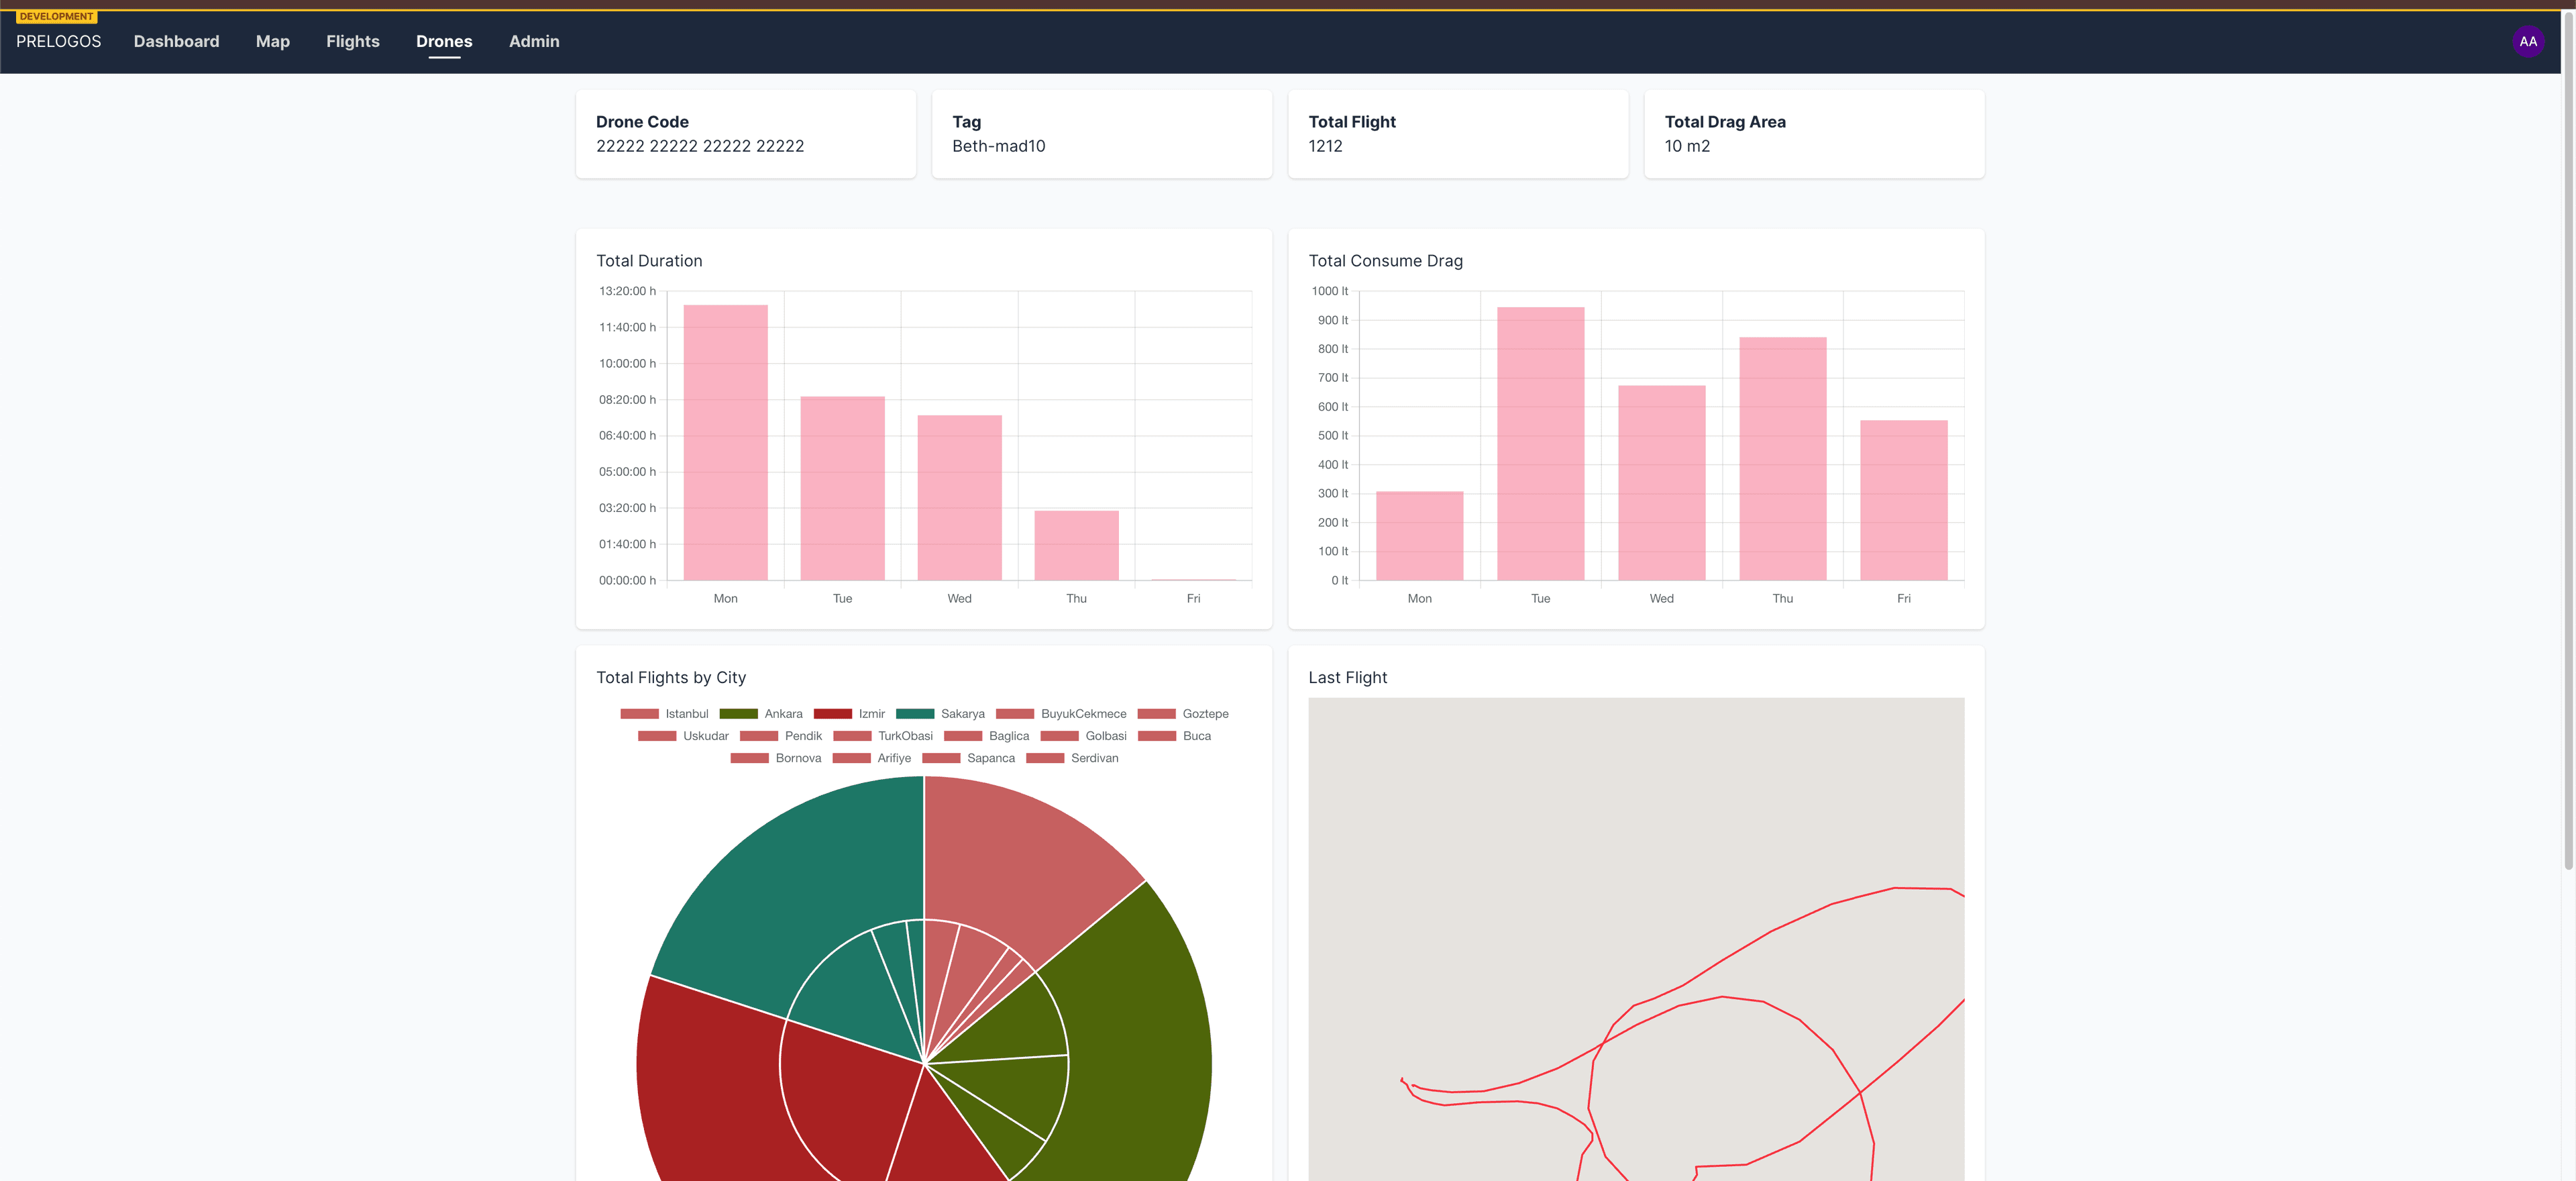2576x1181 pixels.
Task: Toggle BuyukCekmece legend swatch
Action: pos(1015,713)
